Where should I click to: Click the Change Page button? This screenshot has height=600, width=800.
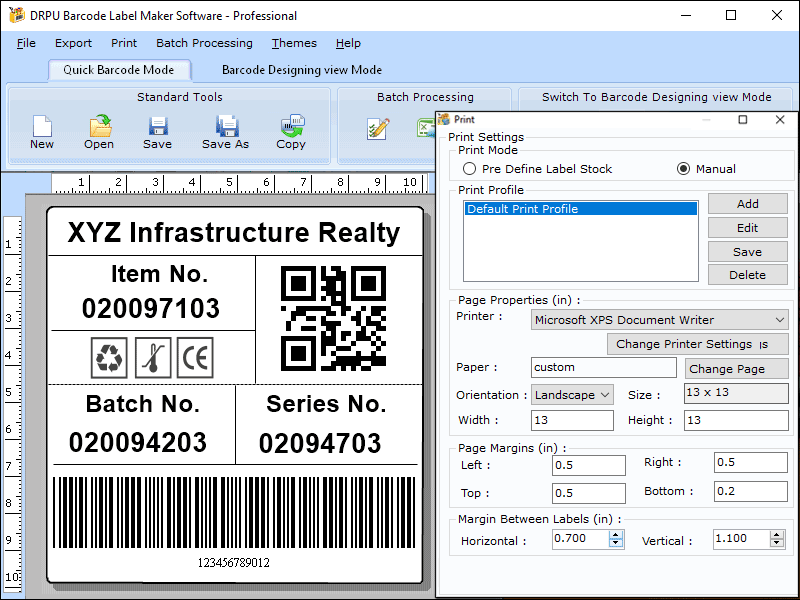tap(736, 368)
